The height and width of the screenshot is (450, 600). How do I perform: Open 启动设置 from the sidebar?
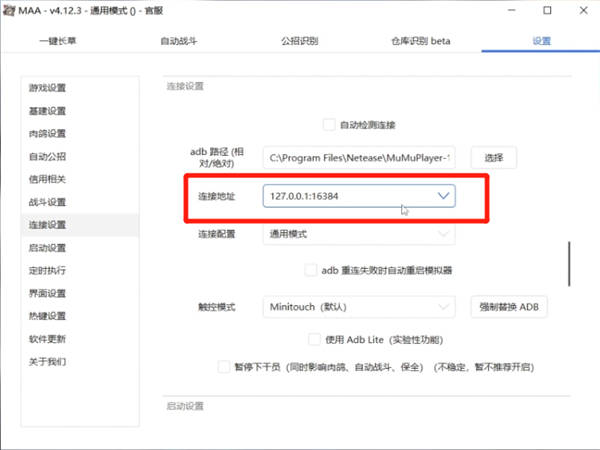(x=48, y=248)
